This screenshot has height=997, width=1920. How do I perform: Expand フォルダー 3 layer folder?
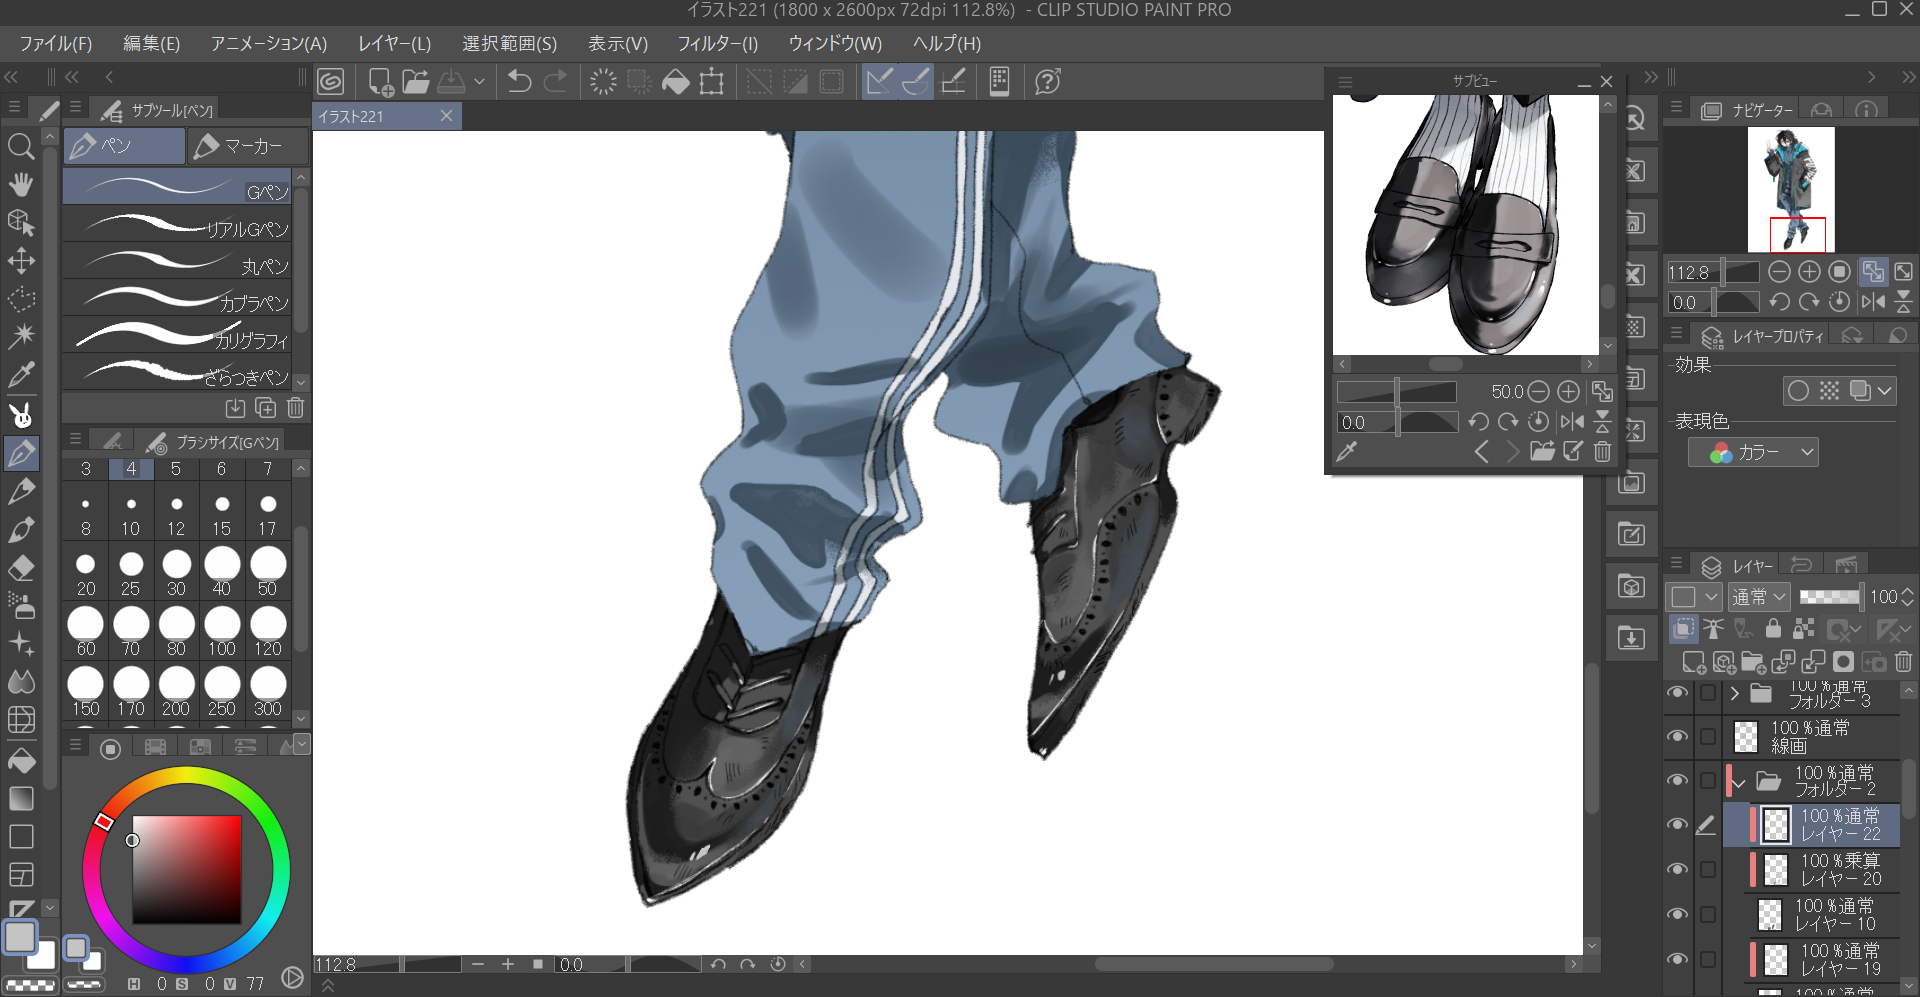pos(1735,693)
